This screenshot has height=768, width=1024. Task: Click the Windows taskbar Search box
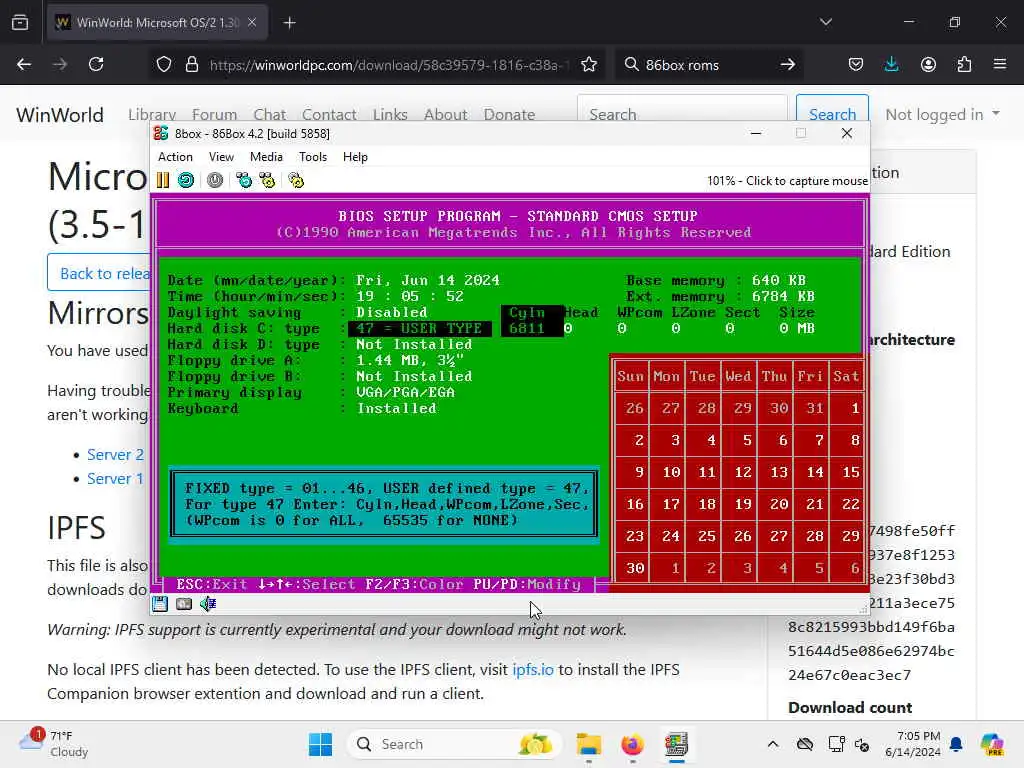click(x=454, y=744)
